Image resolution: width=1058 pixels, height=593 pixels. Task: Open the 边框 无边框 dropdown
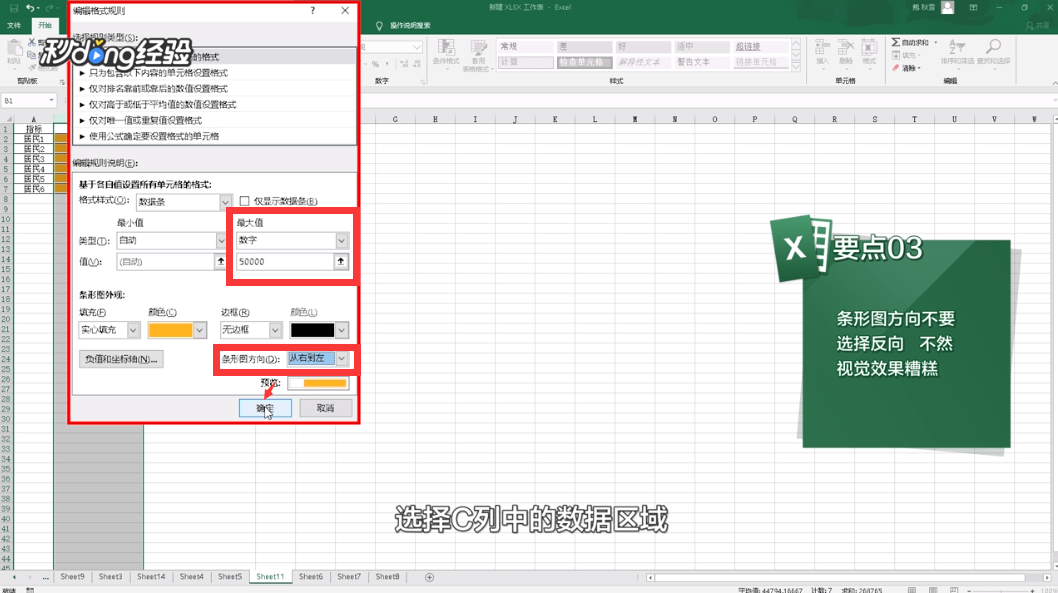coord(250,330)
